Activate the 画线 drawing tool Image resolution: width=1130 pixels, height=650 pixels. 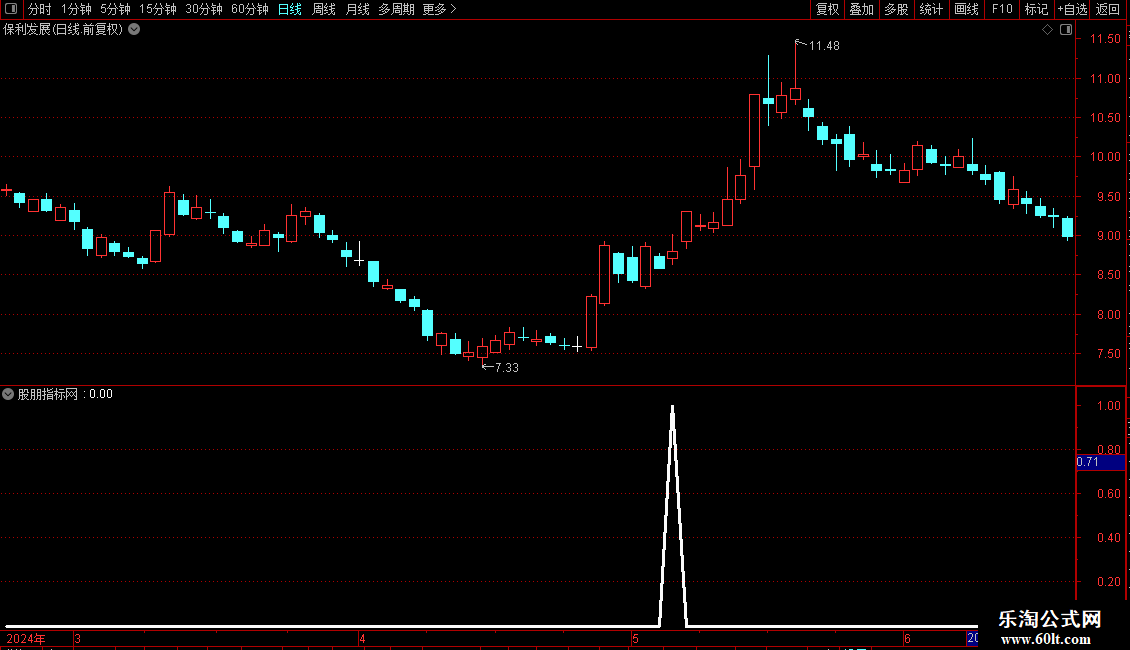click(966, 9)
